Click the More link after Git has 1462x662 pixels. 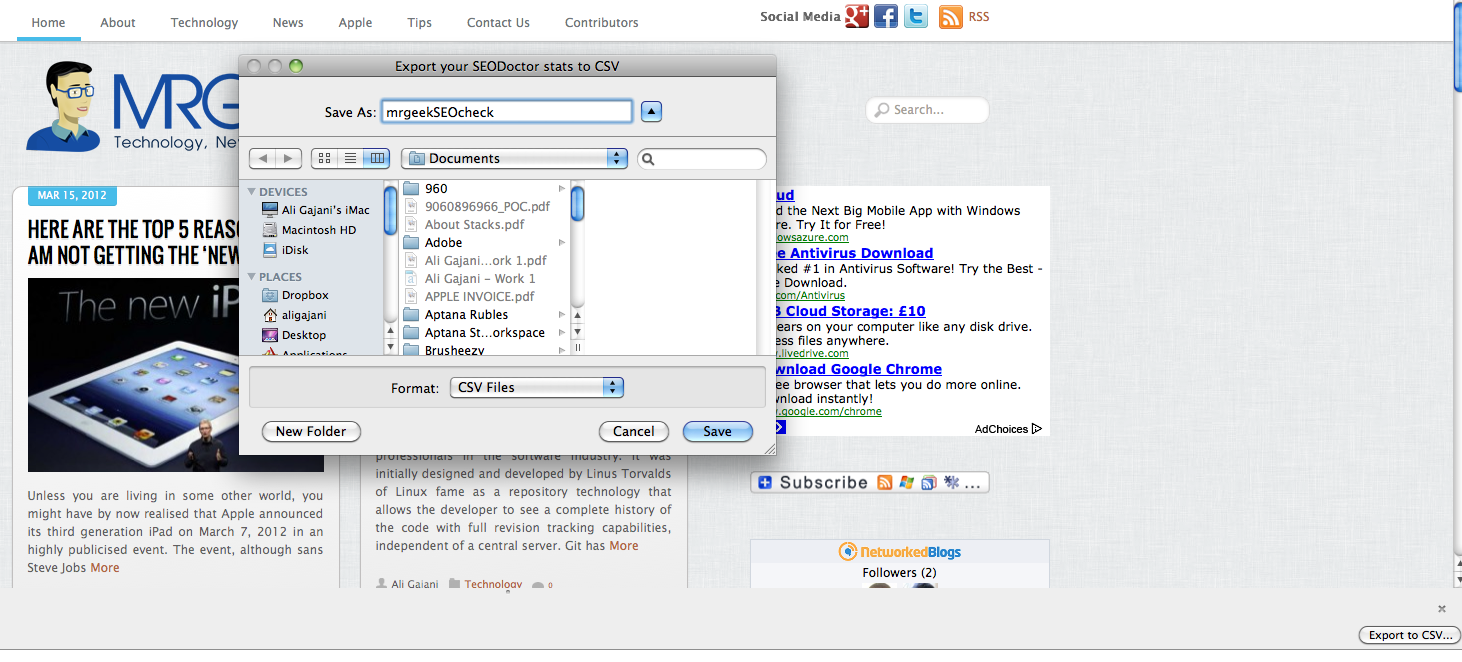pos(624,545)
